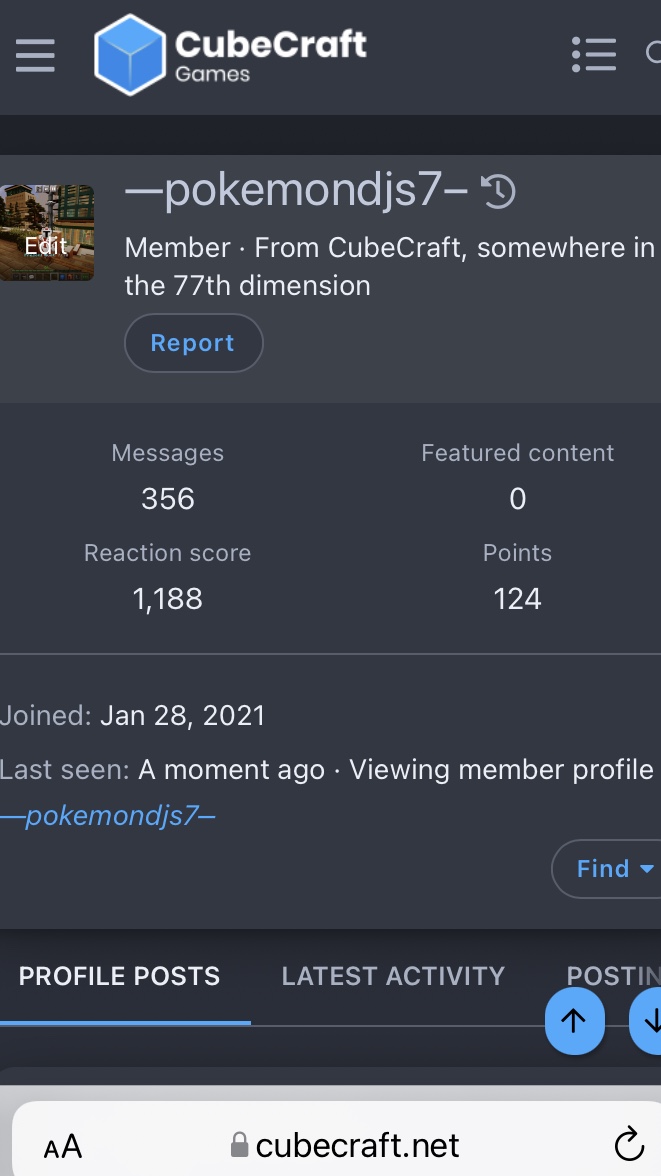The height and width of the screenshot is (1176, 661).
Task: Click the CubeCraft Games cube logo
Action: [x=130, y=55]
